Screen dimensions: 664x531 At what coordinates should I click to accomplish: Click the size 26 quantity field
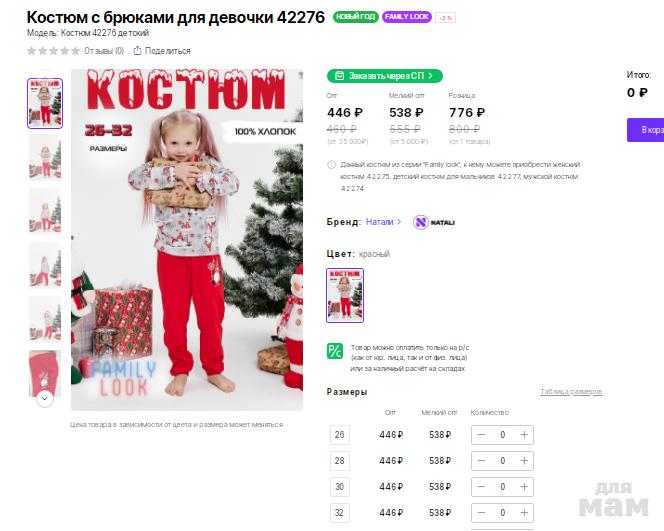502,435
